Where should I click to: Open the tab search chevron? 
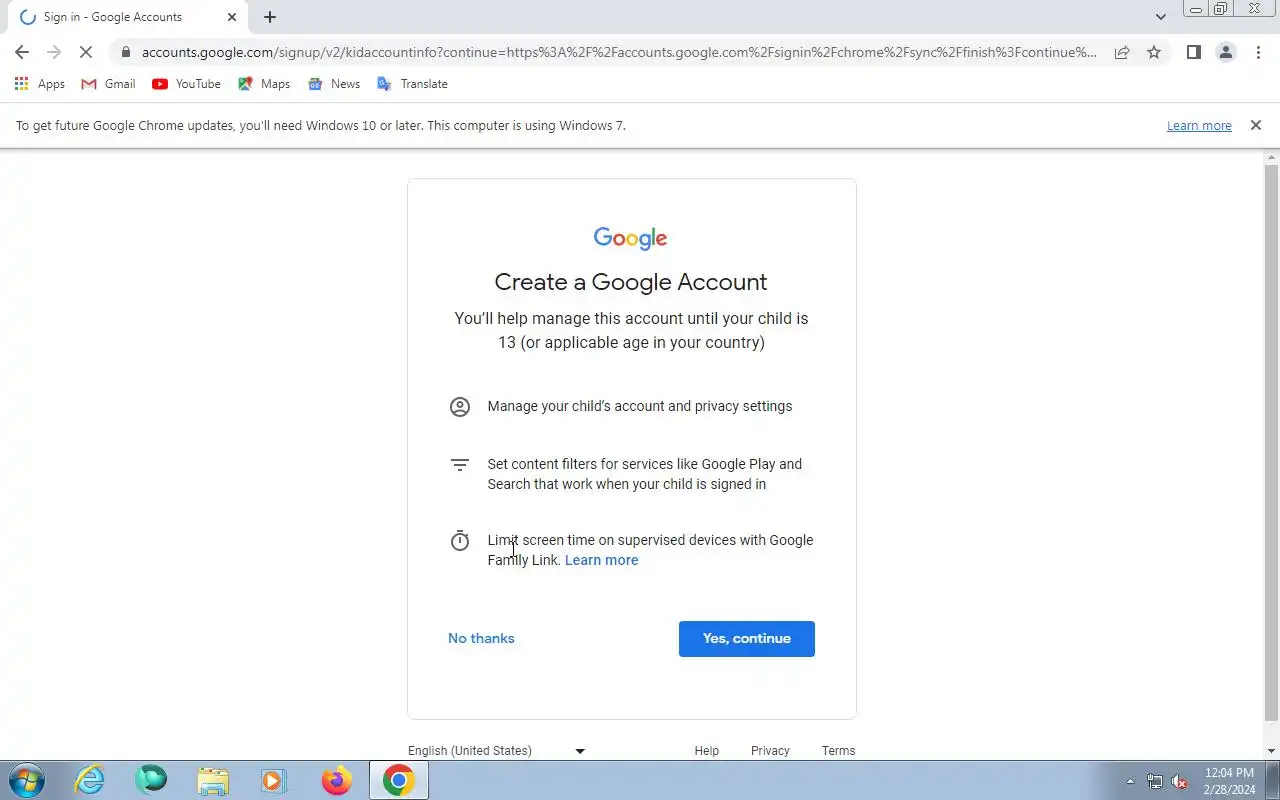[x=1160, y=17]
